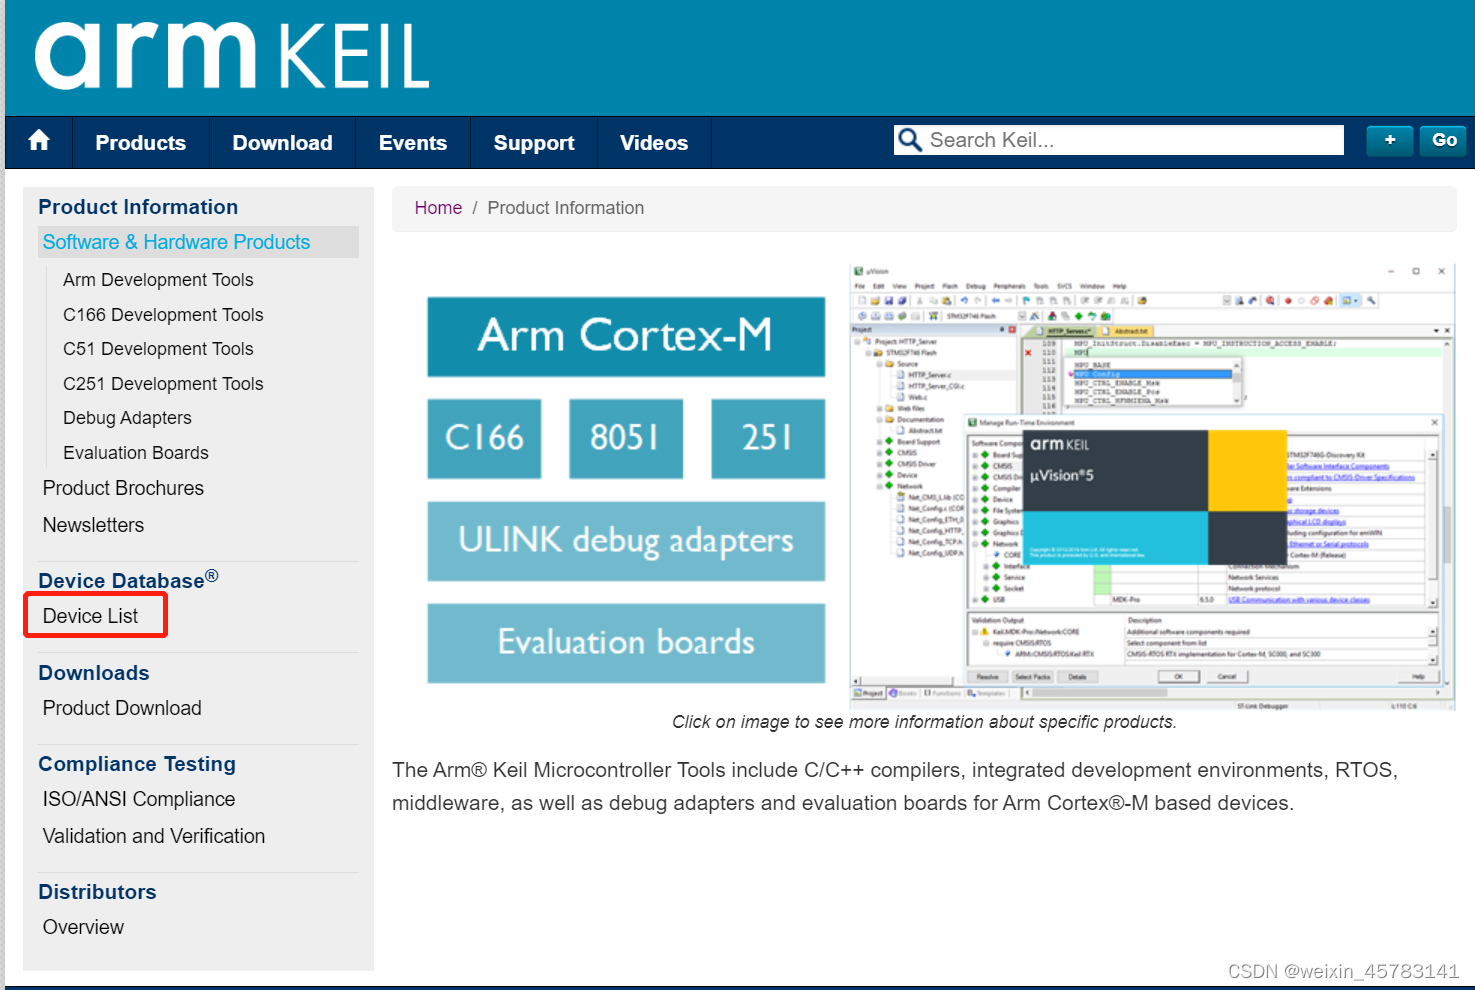The width and height of the screenshot is (1475, 990).
Task: Click the home icon in the navigation bar
Action: (x=39, y=142)
